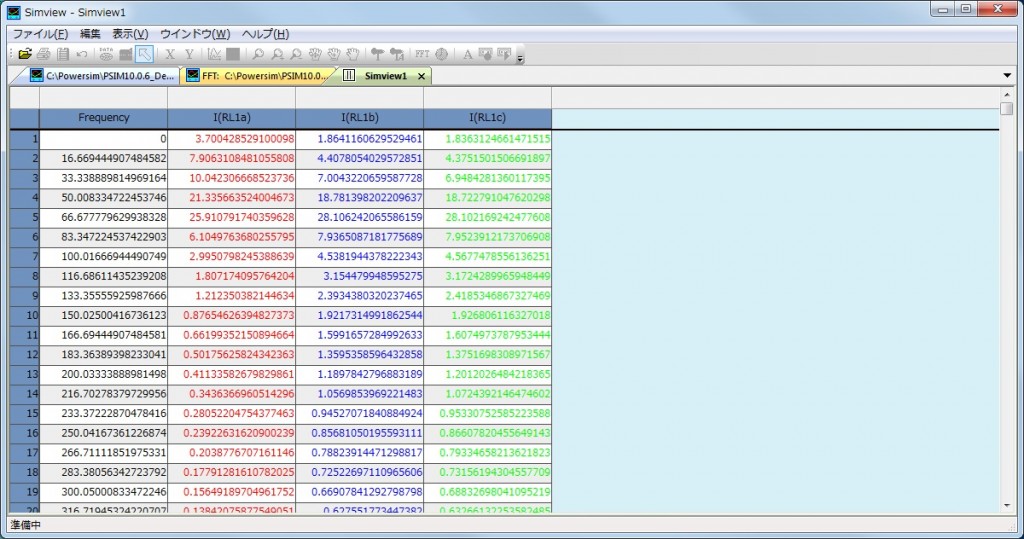Click cell 16.669444907484582

(x=103, y=158)
